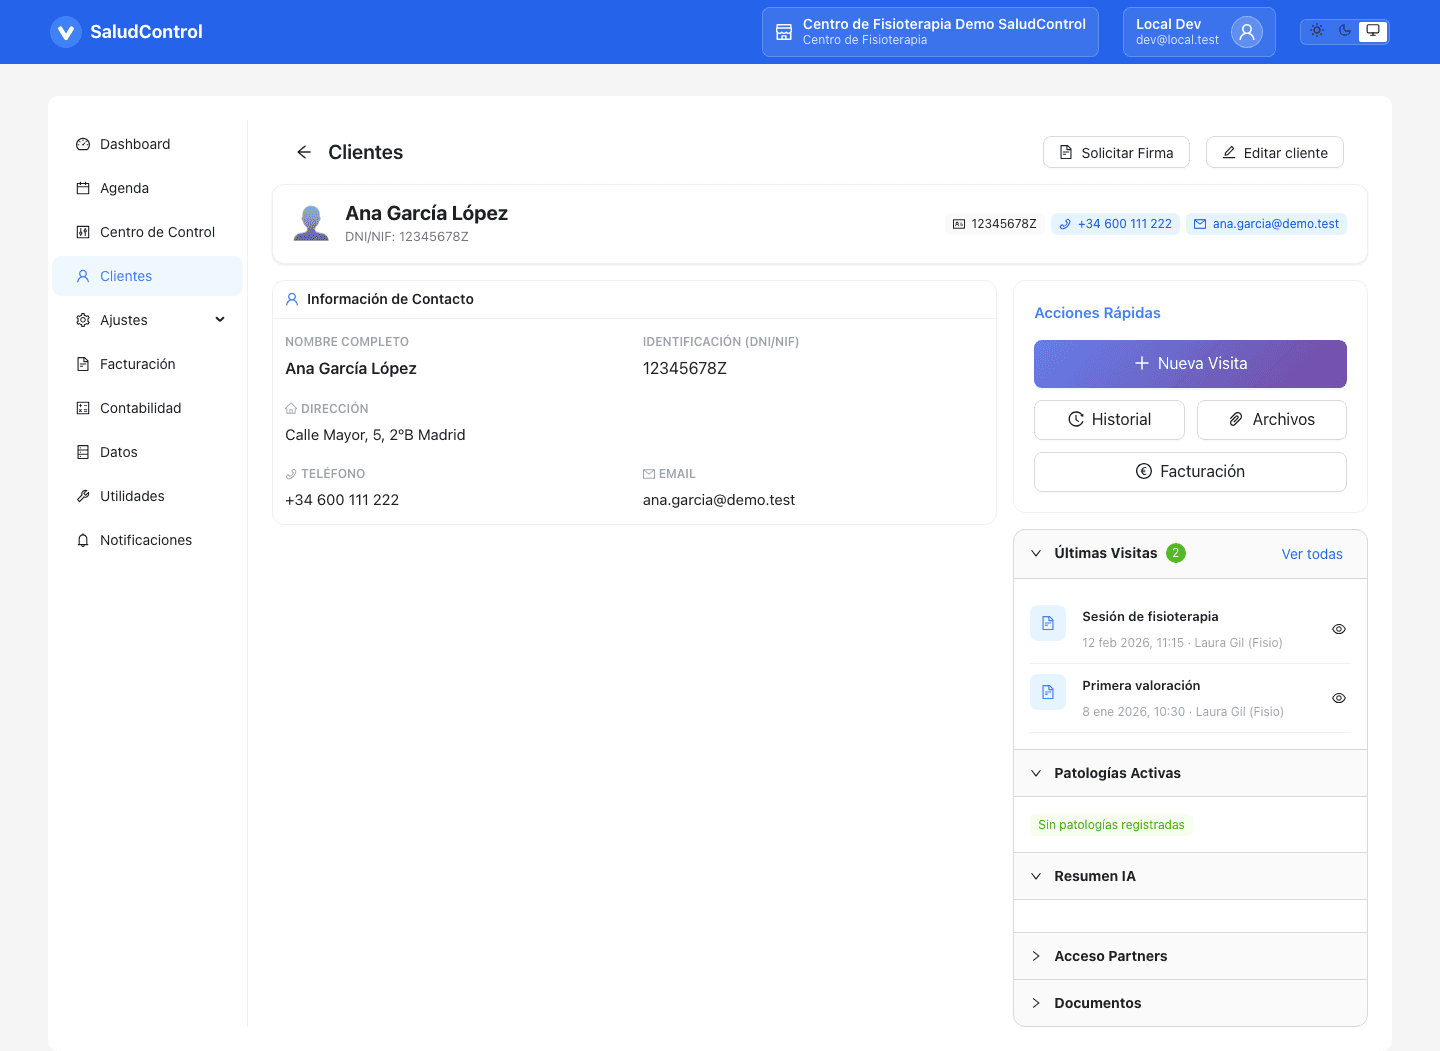Screen dimensions: 1440x1051
Task: View Primera valoración visit eye icon
Action: [x=1339, y=698]
